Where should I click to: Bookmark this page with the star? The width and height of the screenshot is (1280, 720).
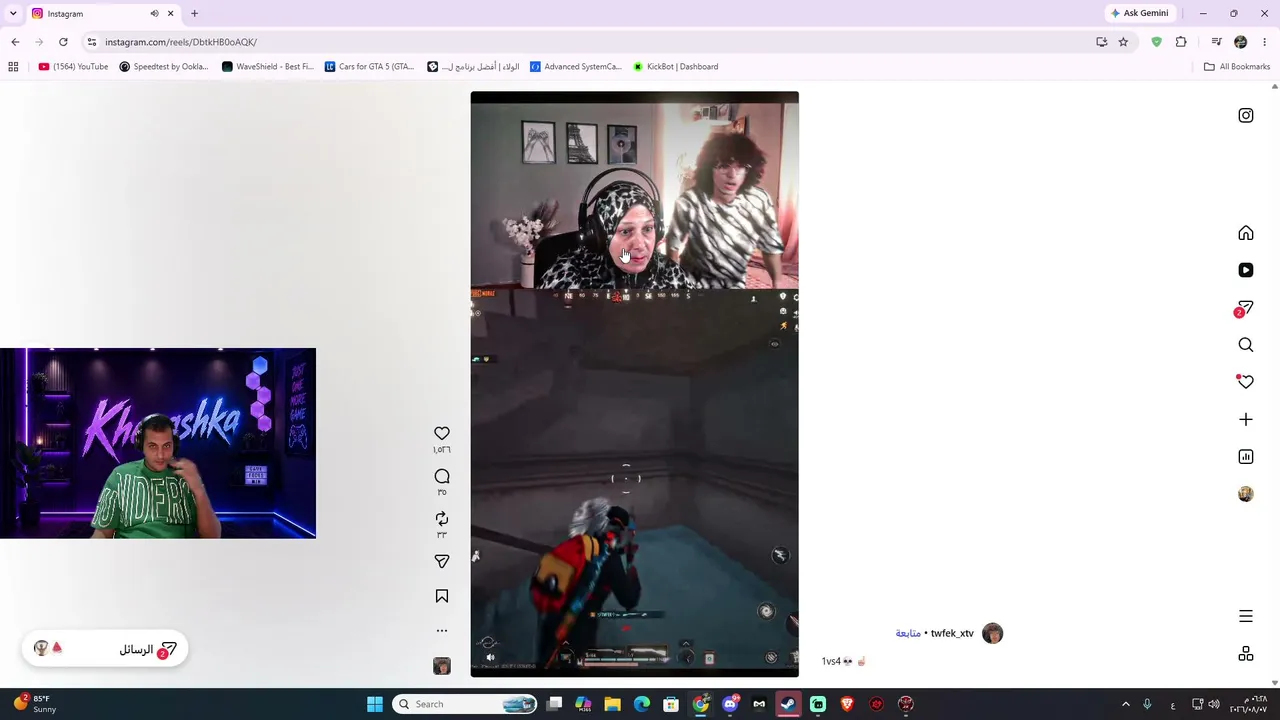(1123, 42)
